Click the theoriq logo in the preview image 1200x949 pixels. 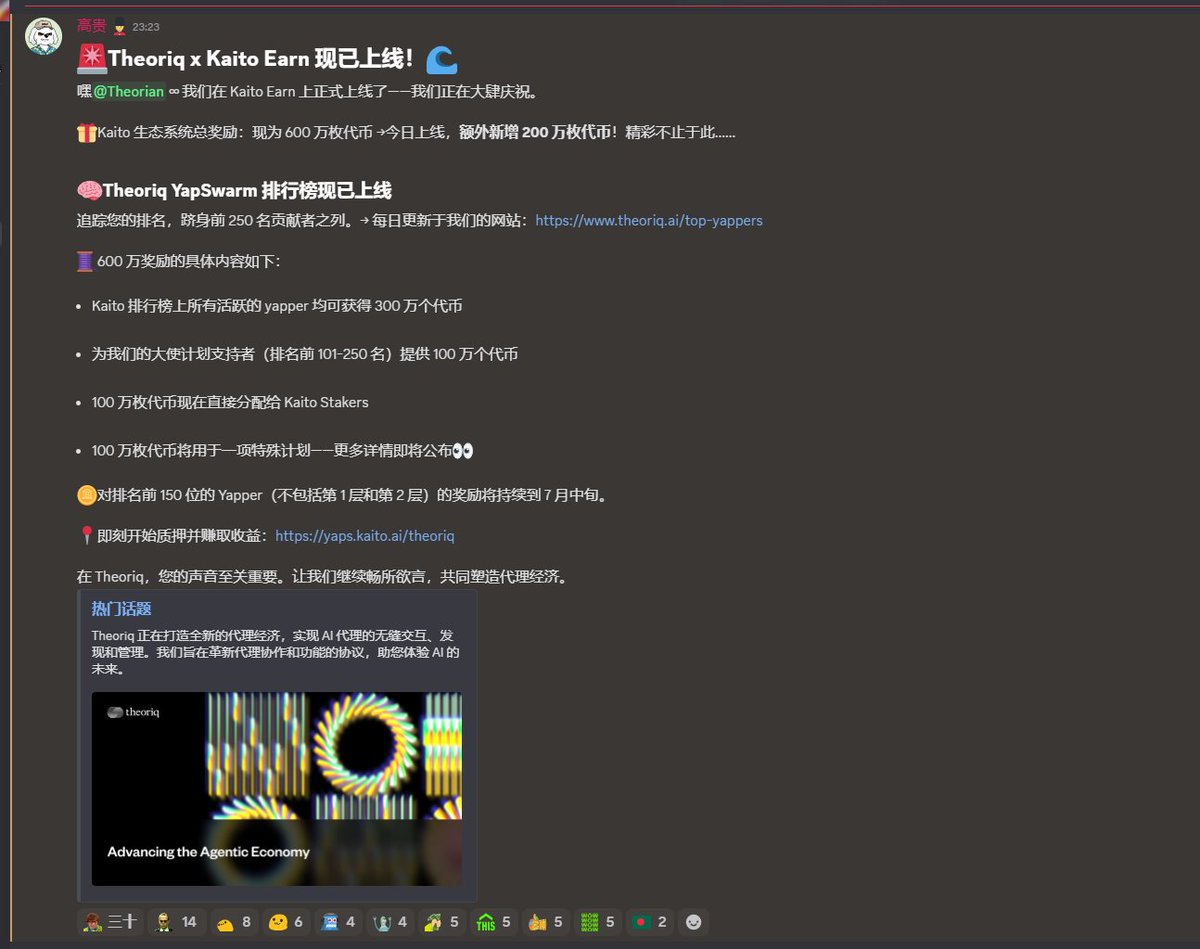133,712
